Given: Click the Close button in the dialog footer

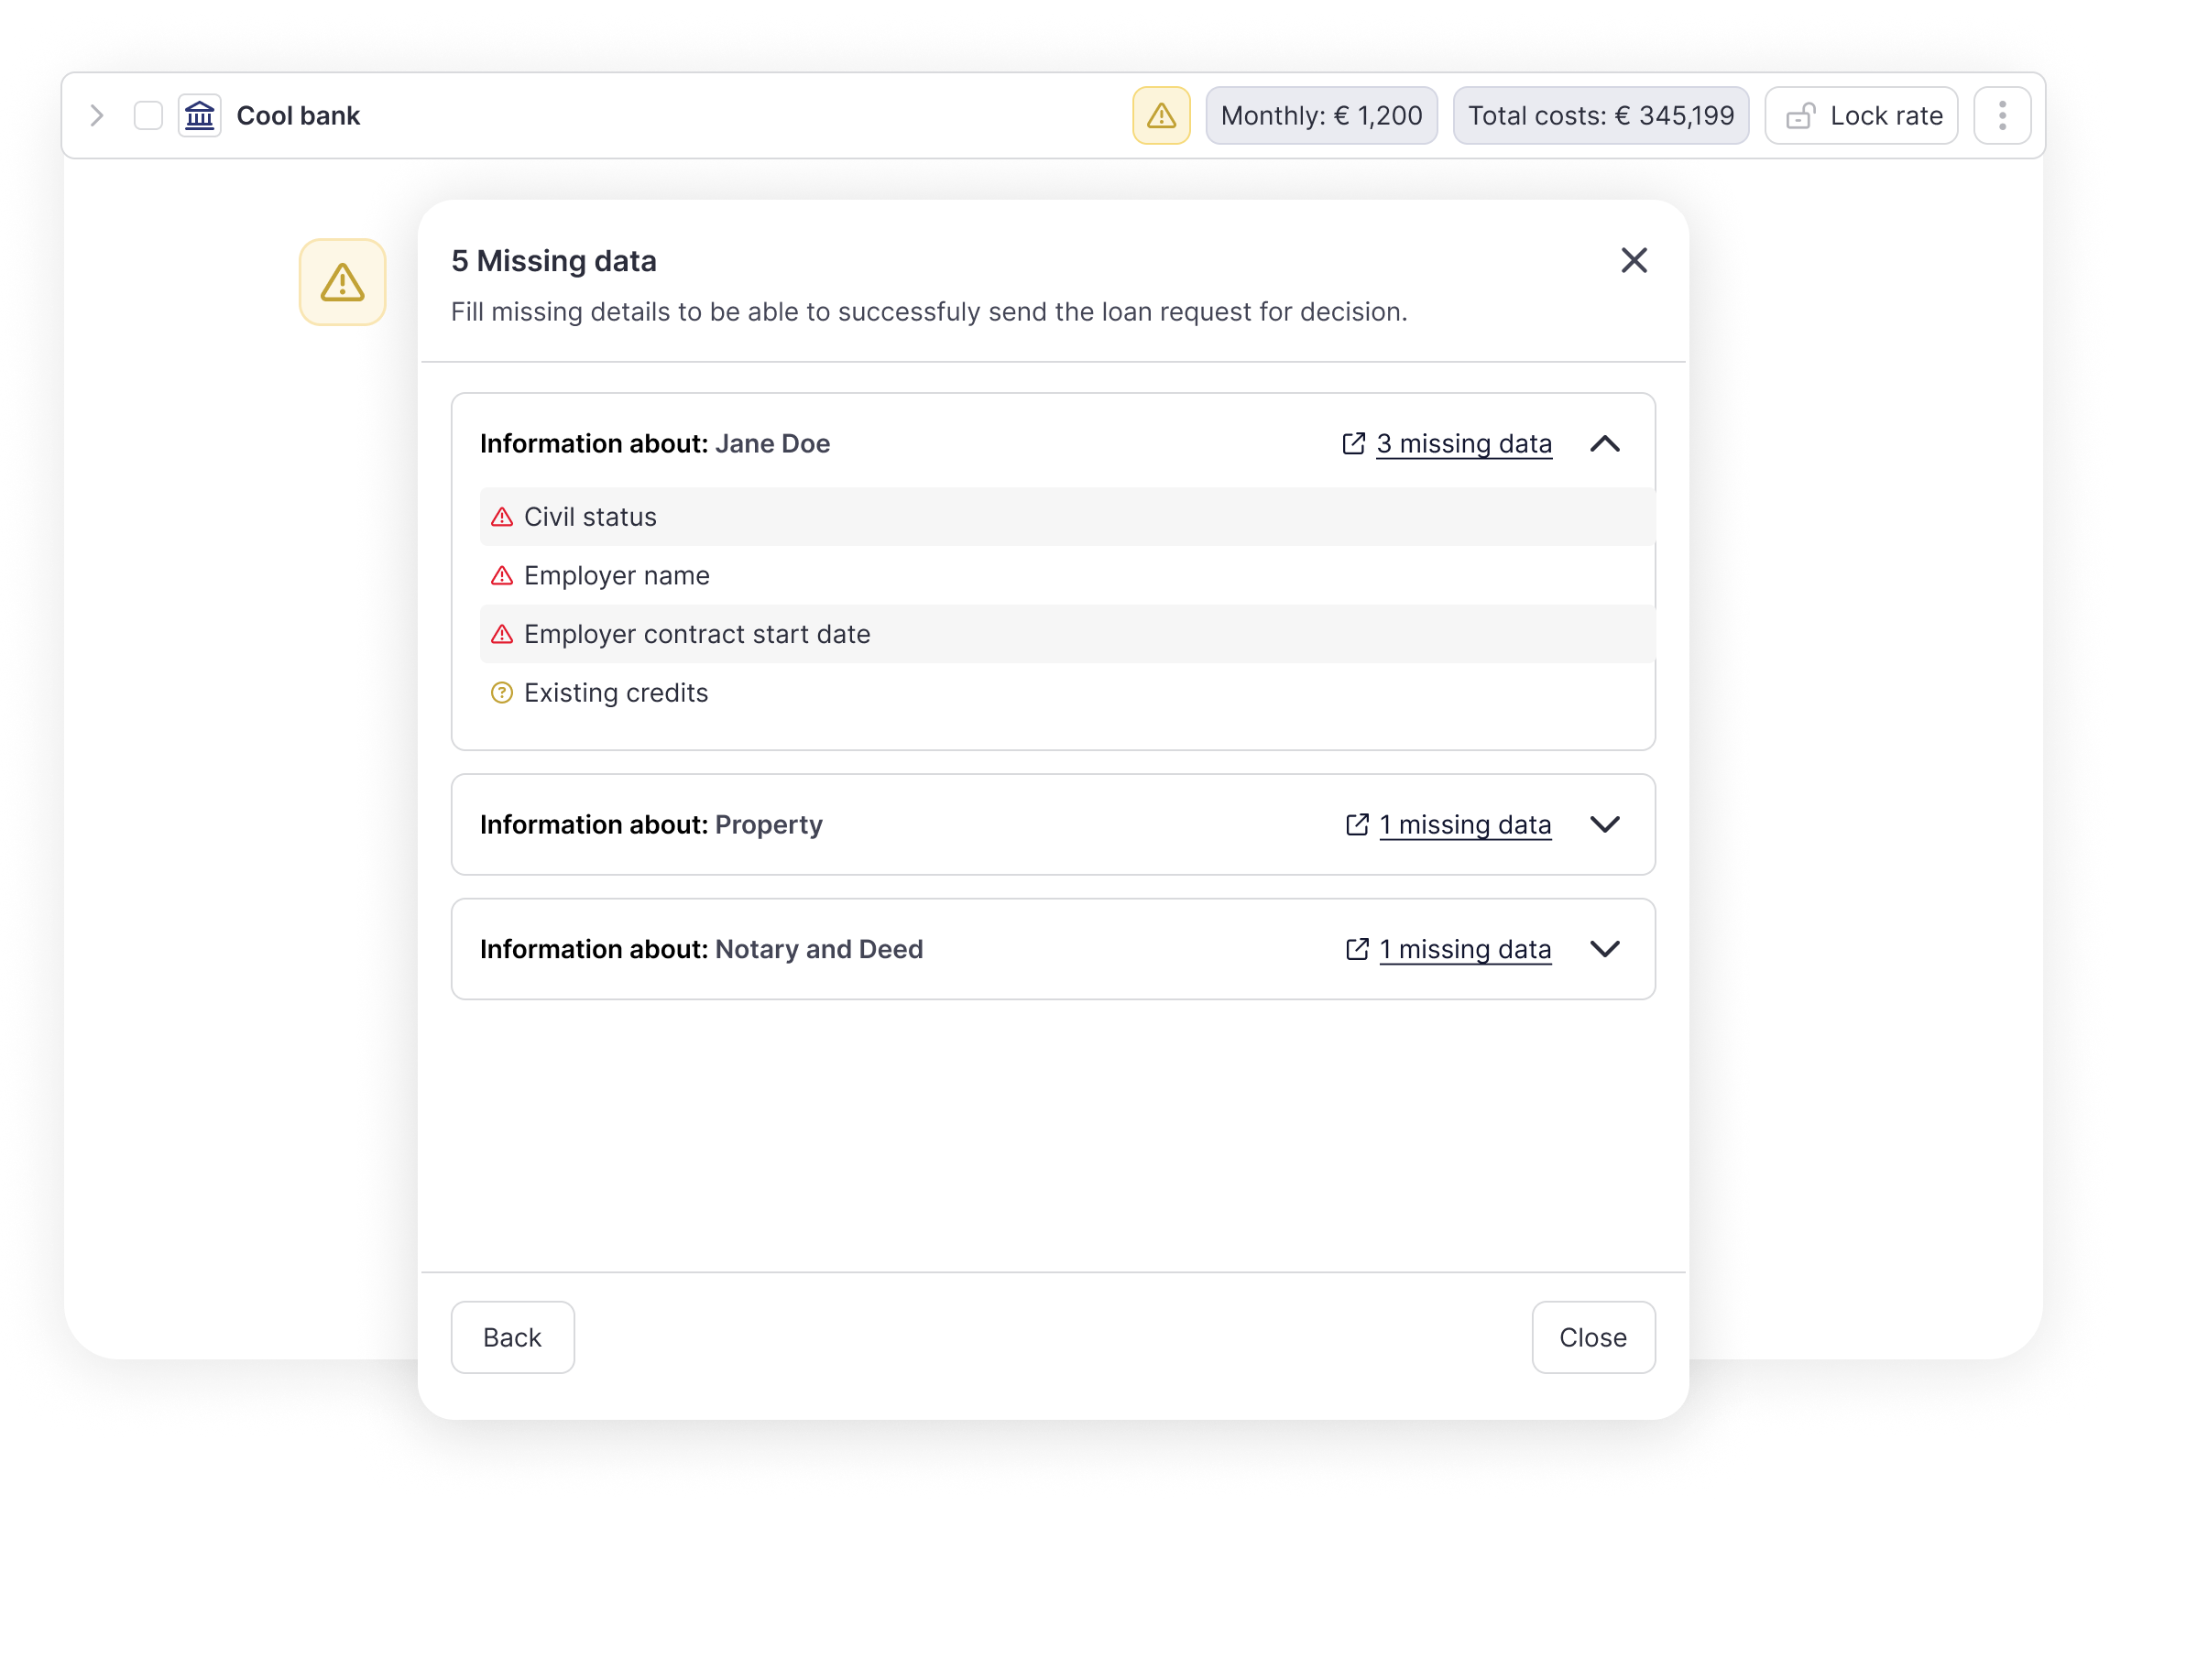Looking at the screenshot, I should click(x=1593, y=1338).
